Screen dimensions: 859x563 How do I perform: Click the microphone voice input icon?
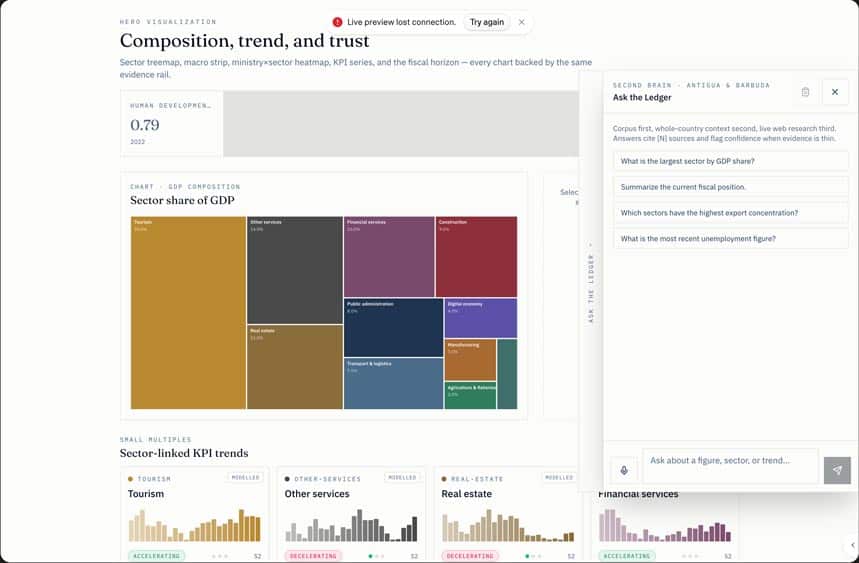[624, 470]
